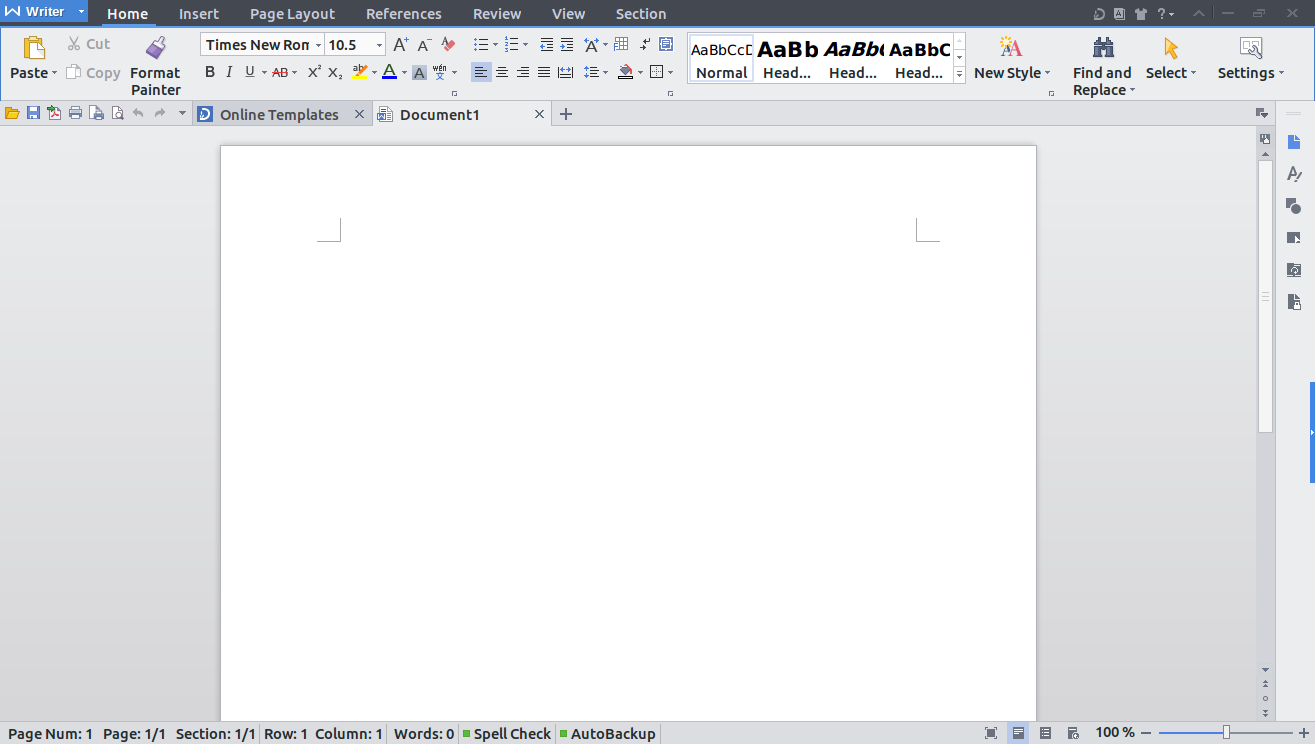Open the line spacing dropdown
Viewport: 1315px width, 744px height.
[607, 72]
